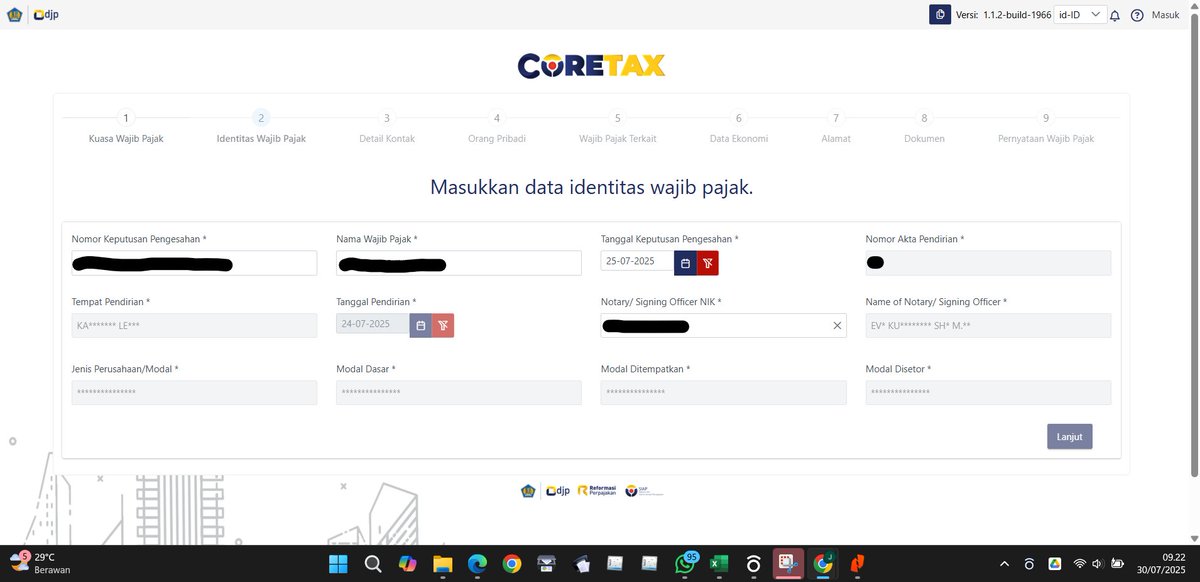
Task: Open calendar for Tanggal Pendirian
Action: (x=421, y=325)
